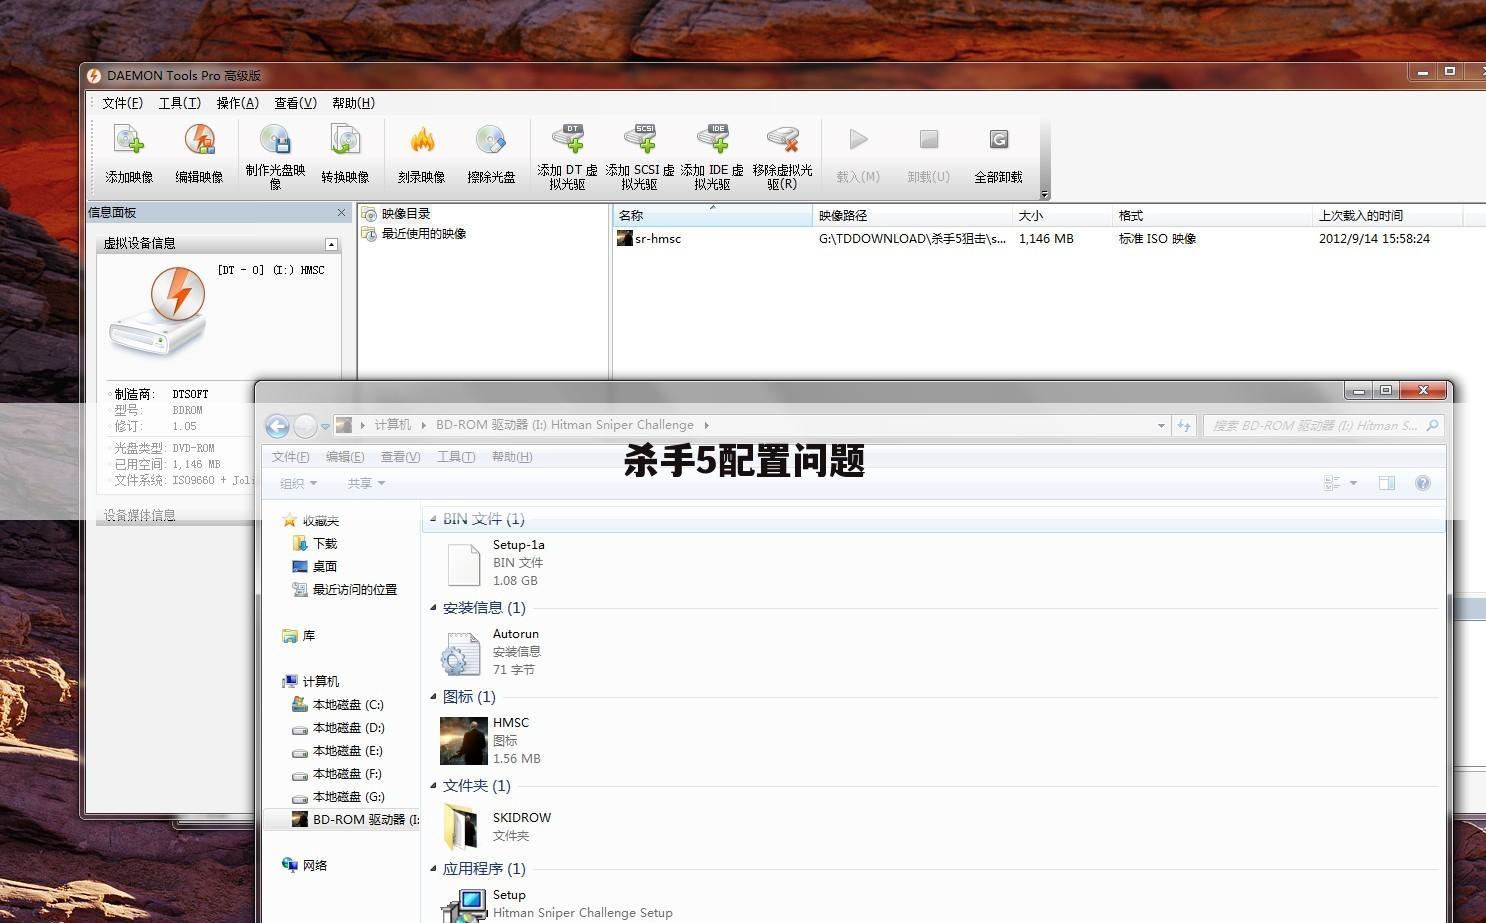Image resolution: width=1486 pixels, height=923 pixels.
Task: Click the Unmount (卸载) stop icon
Action: (x=929, y=139)
